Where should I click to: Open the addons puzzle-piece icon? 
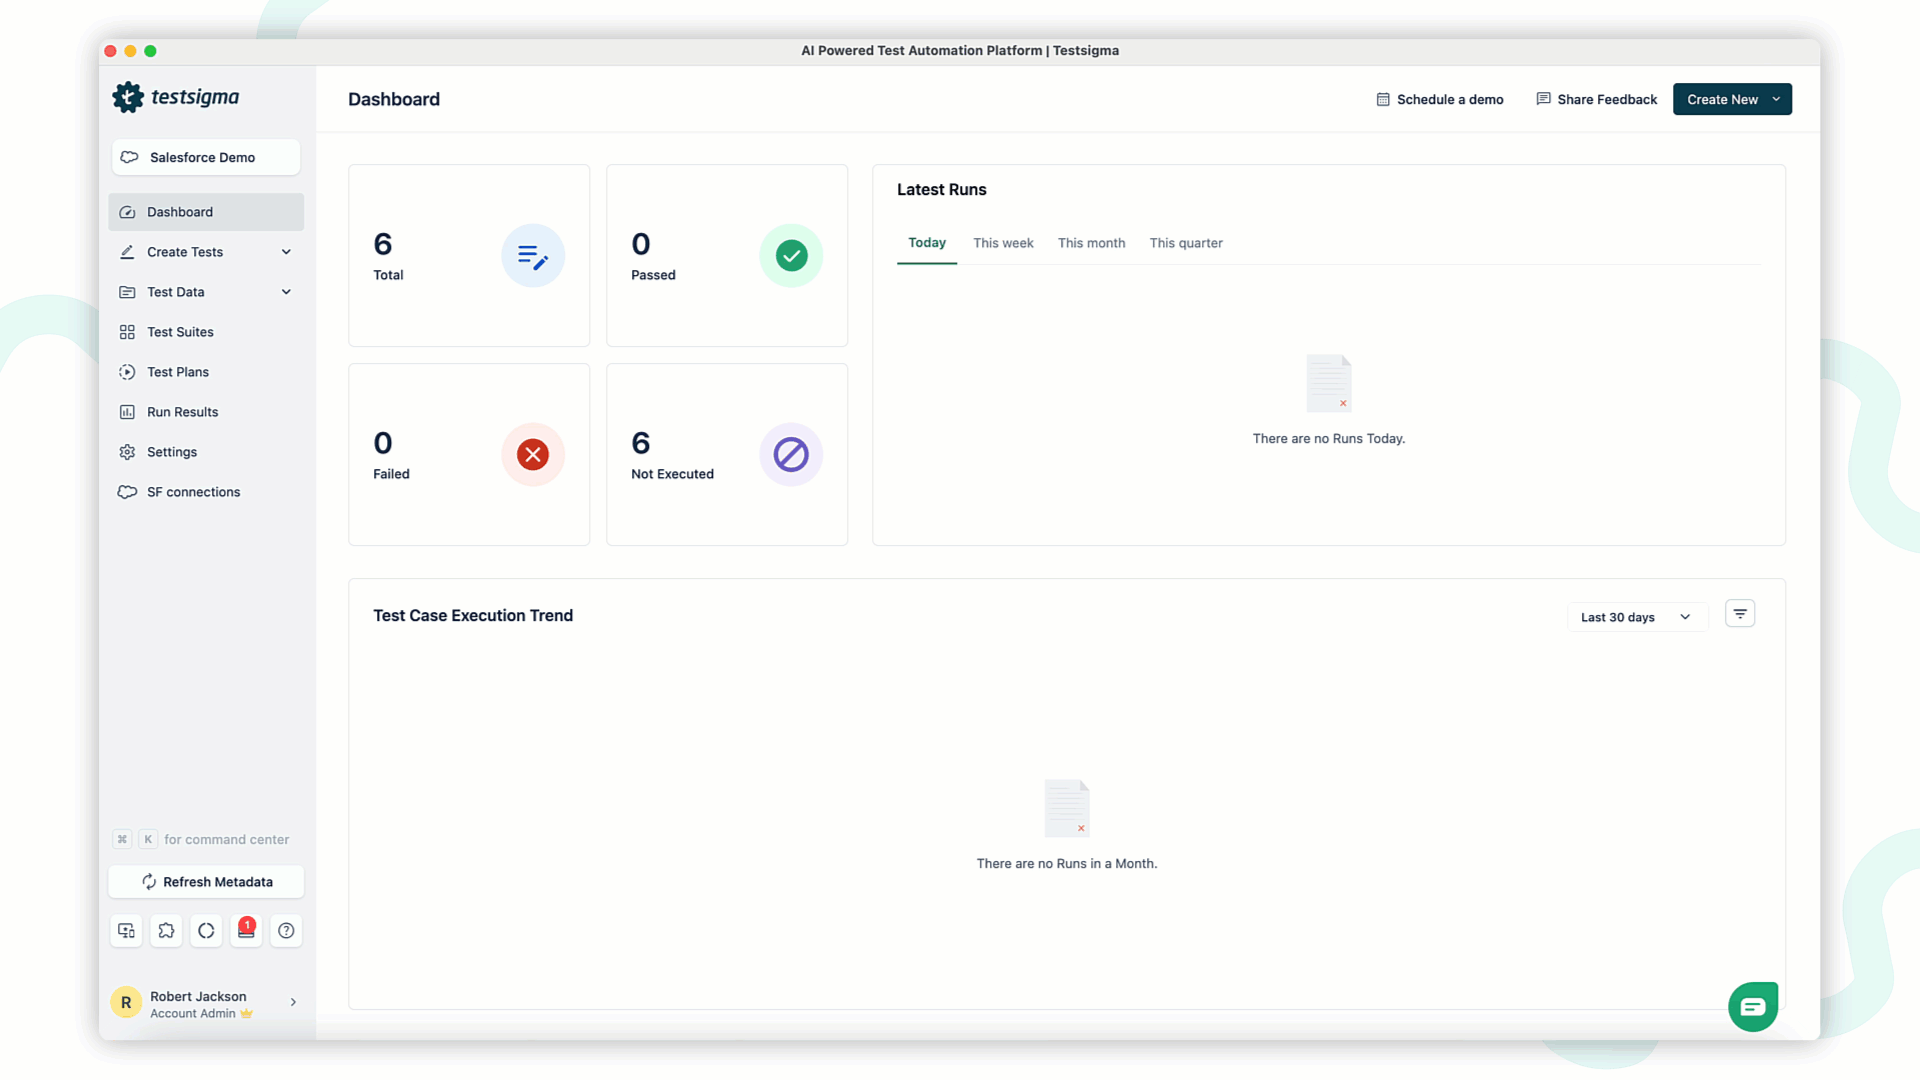tap(166, 931)
